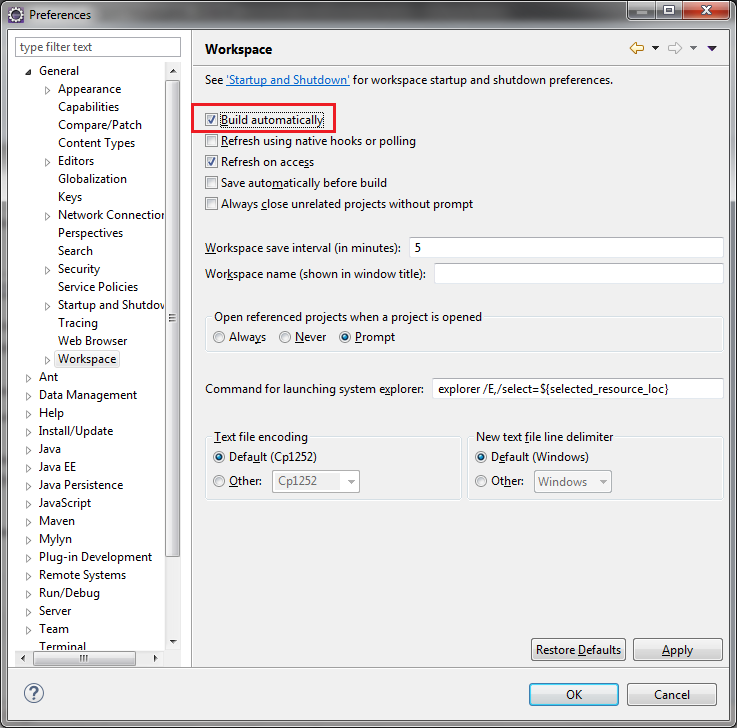Open the forward history dropdown arrow

click(693, 48)
